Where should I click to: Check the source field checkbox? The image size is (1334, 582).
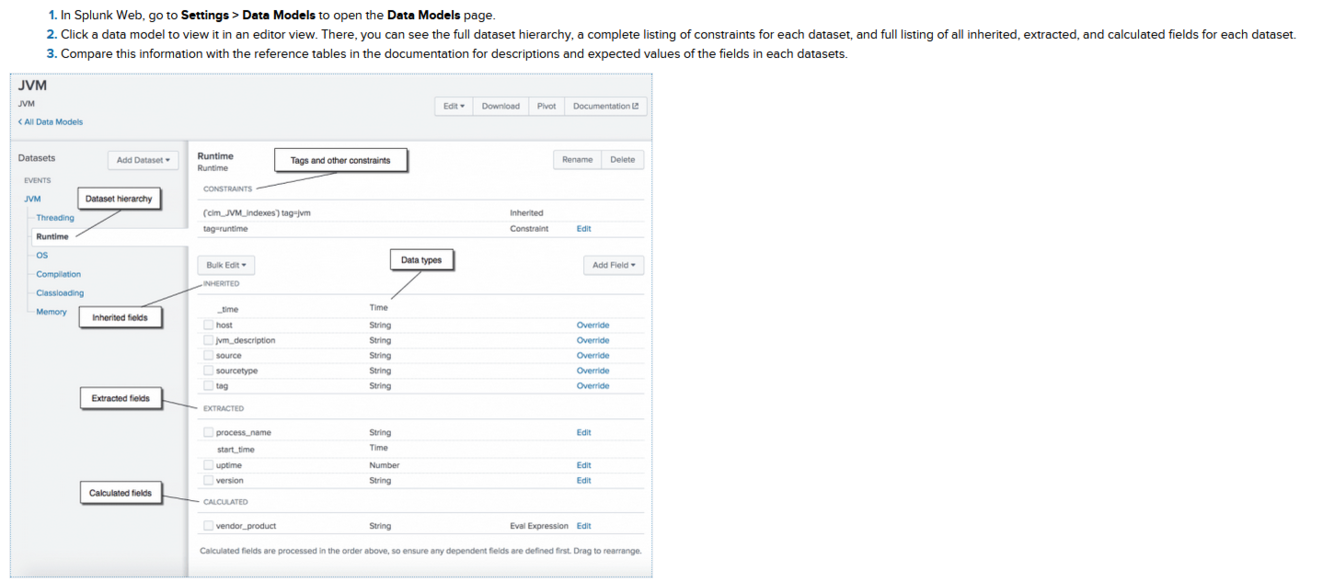pos(208,355)
